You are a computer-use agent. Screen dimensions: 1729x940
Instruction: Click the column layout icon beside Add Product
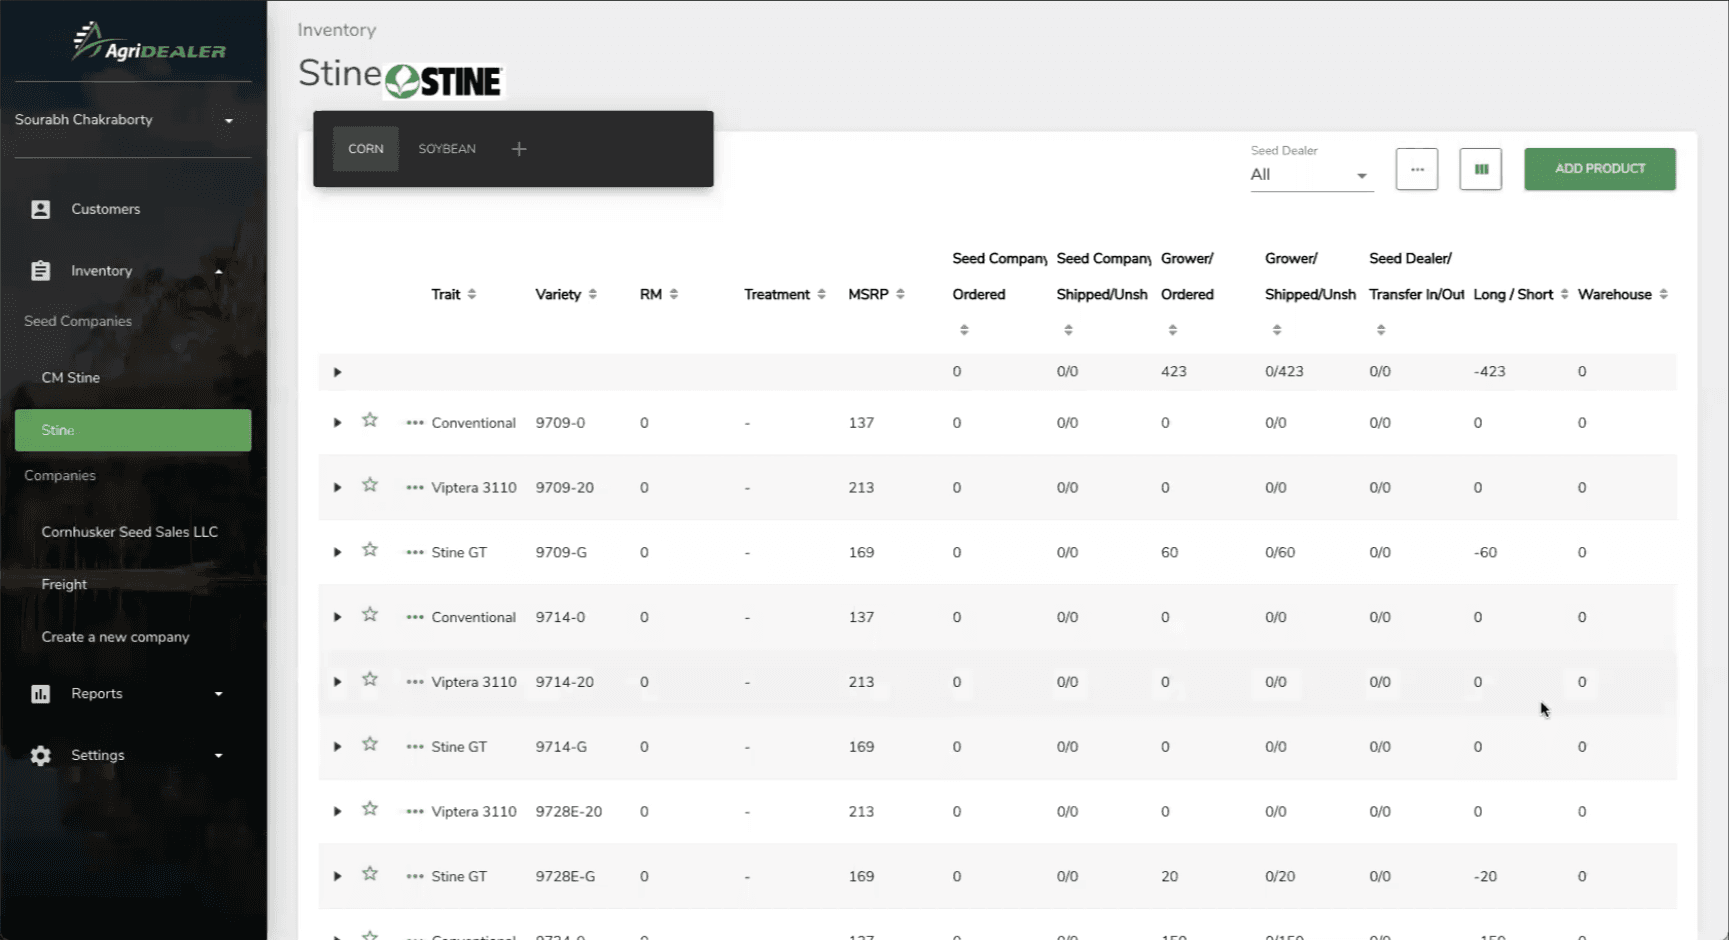[1480, 169]
